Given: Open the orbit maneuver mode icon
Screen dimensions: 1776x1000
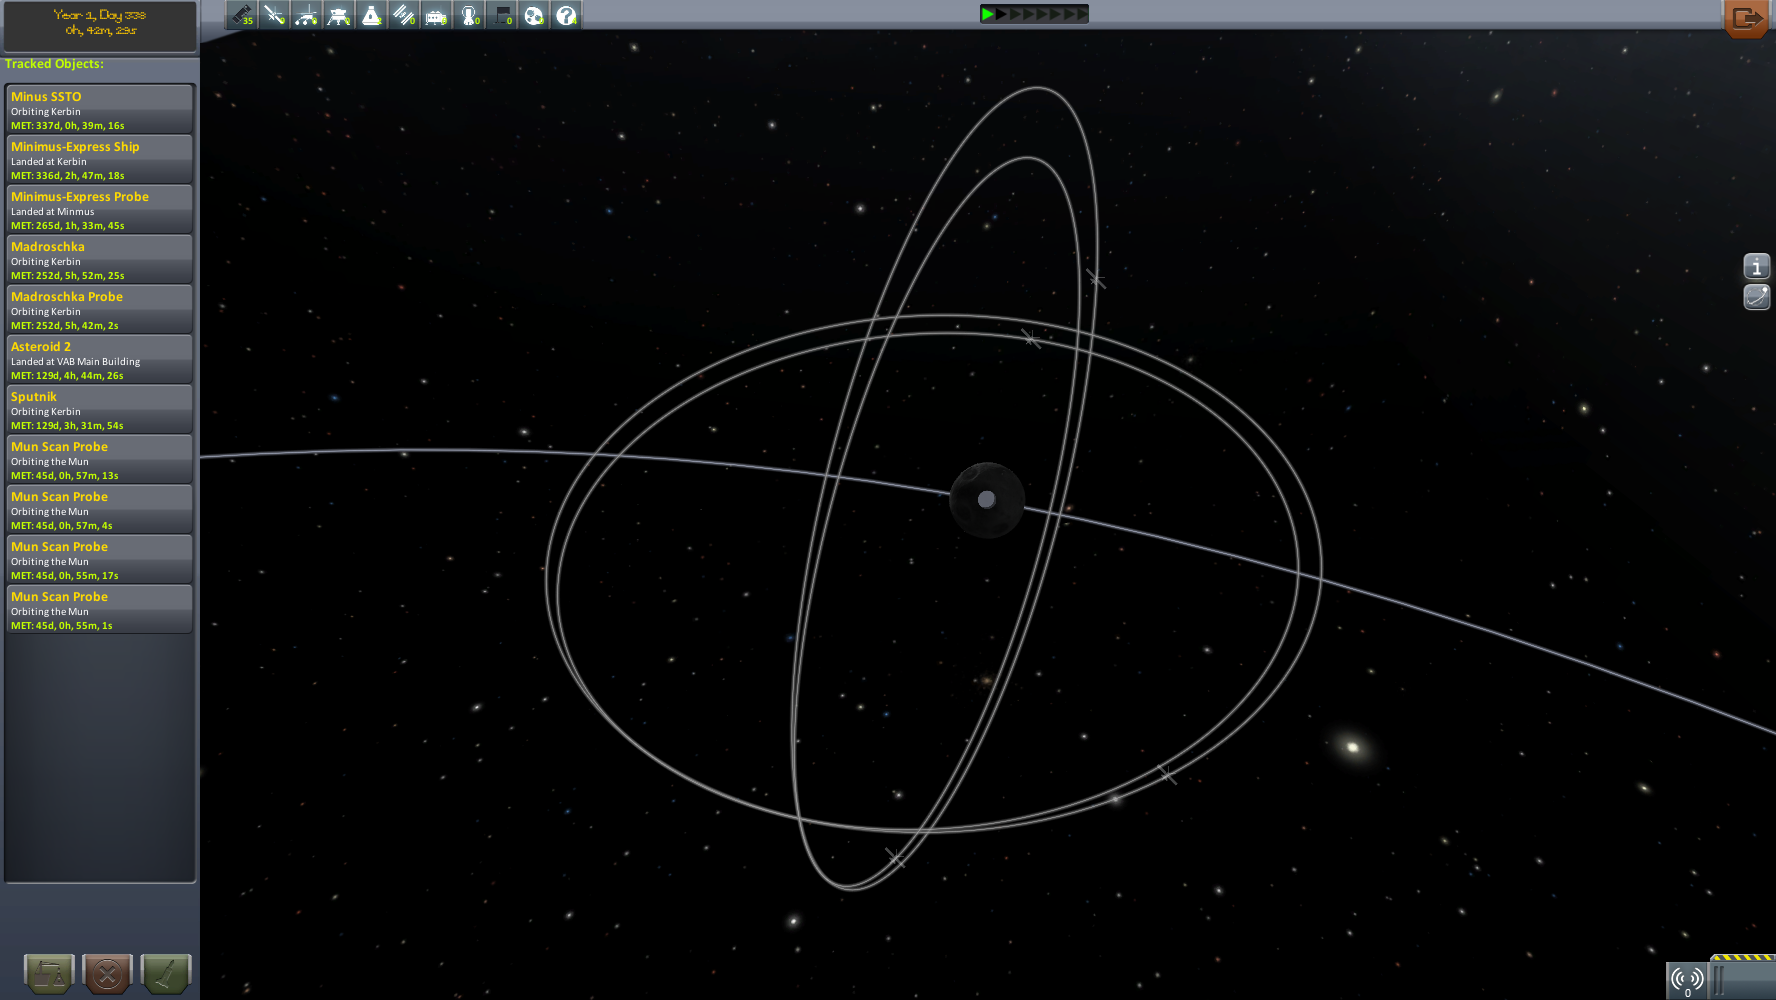Looking at the screenshot, I should pos(1756,297).
